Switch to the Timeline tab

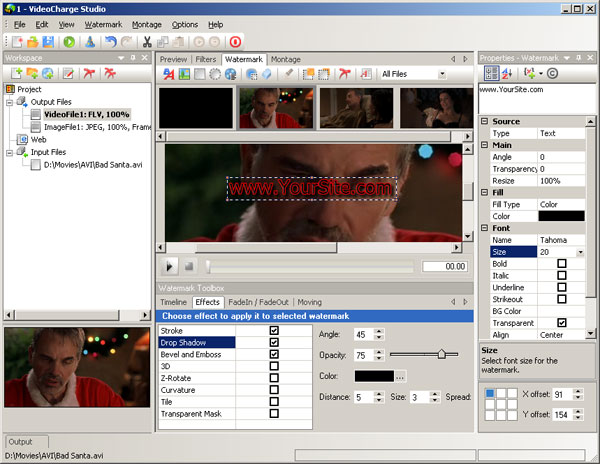tap(173, 302)
